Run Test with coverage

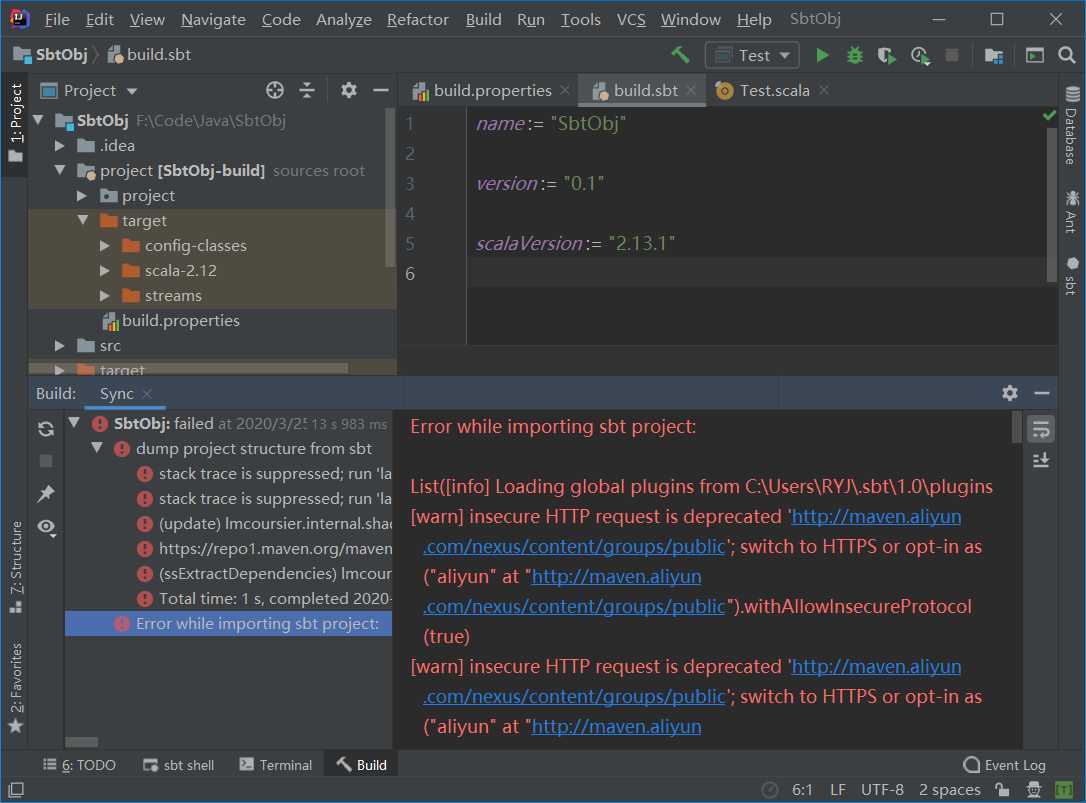(x=887, y=55)
